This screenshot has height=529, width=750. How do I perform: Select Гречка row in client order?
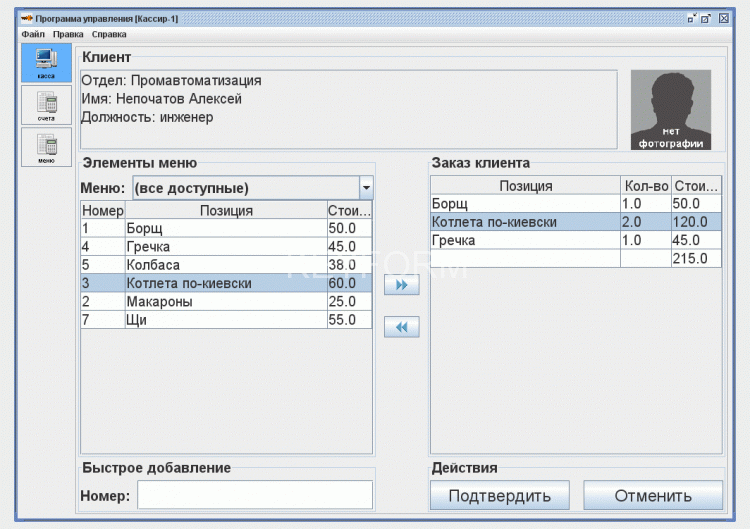[524, 241]
